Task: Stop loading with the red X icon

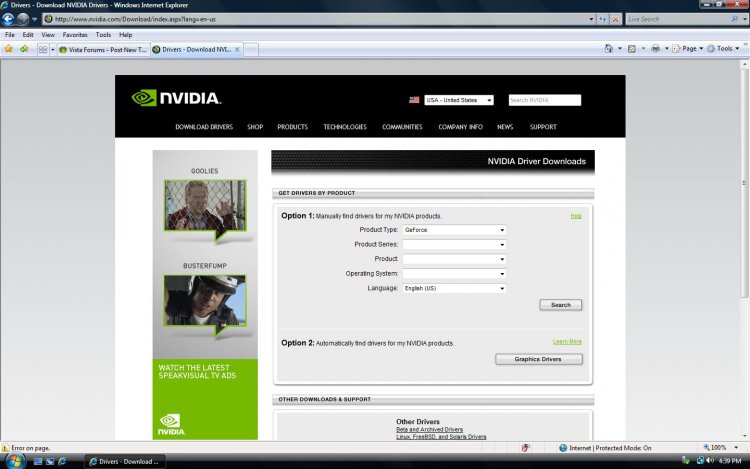Action: 616,19
